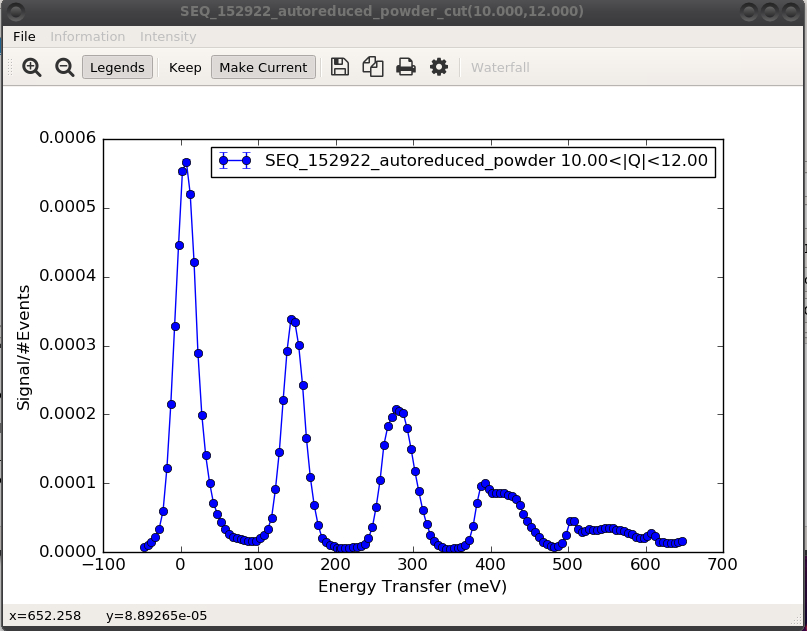Screen dimensions: 807x631
Task: Open the Information menu
Action: (88, 36)
